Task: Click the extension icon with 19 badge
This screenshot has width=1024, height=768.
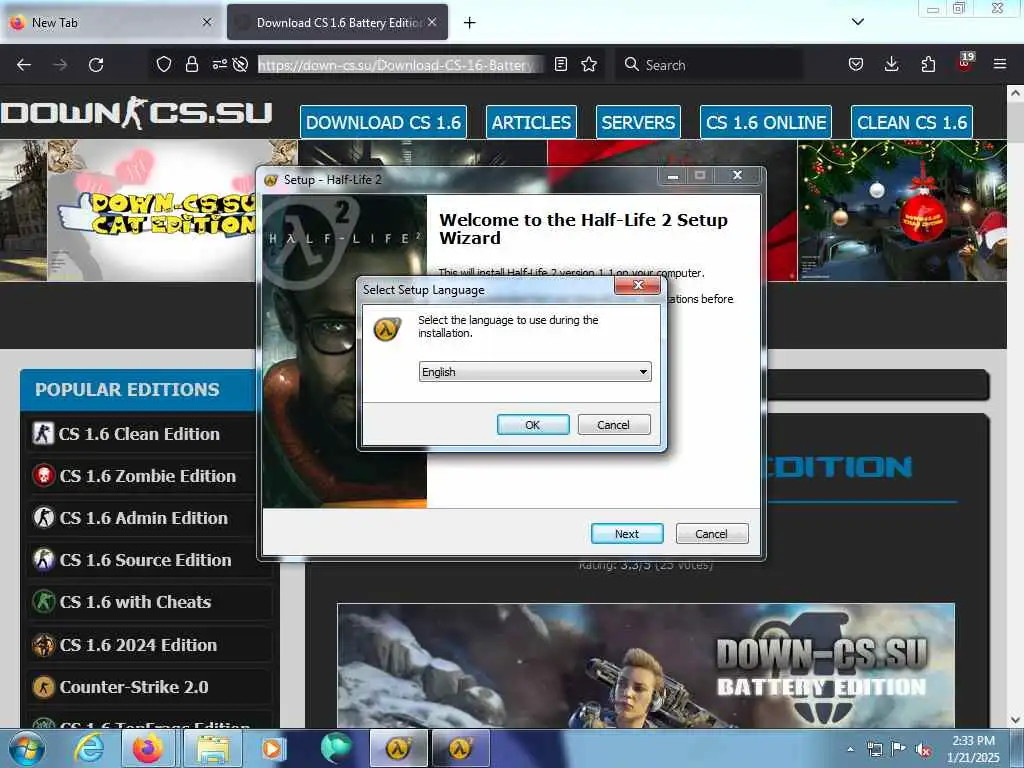Action: [965, 62]
